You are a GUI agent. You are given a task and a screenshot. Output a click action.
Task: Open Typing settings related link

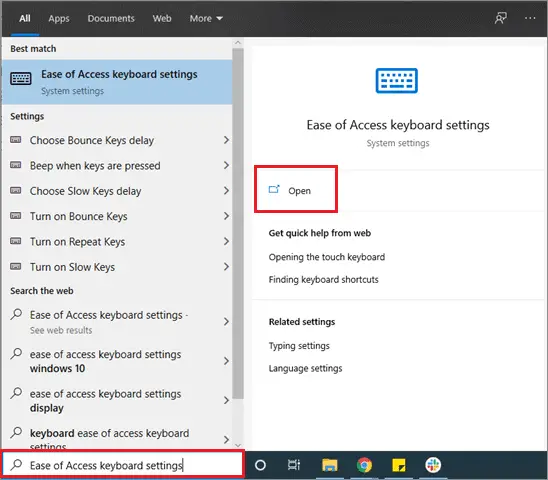(x=299, y=346)
